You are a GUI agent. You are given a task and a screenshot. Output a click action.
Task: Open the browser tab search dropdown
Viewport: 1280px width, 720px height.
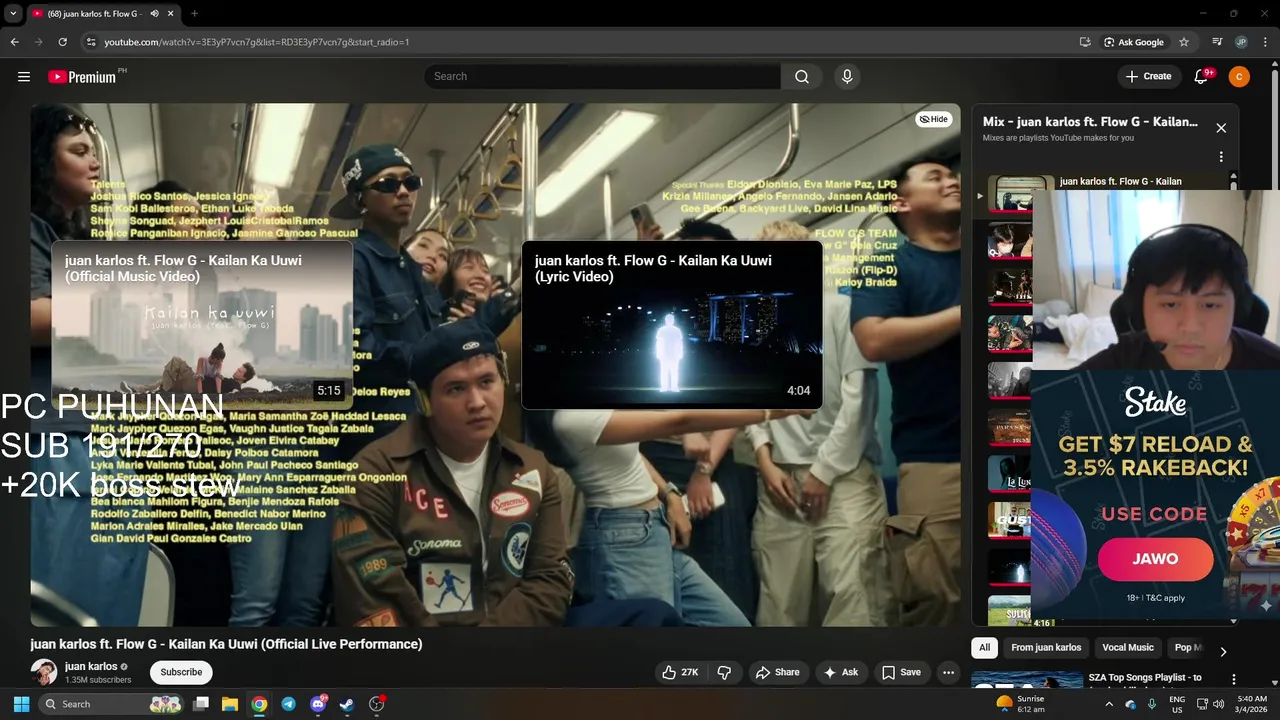coord(13,13)
